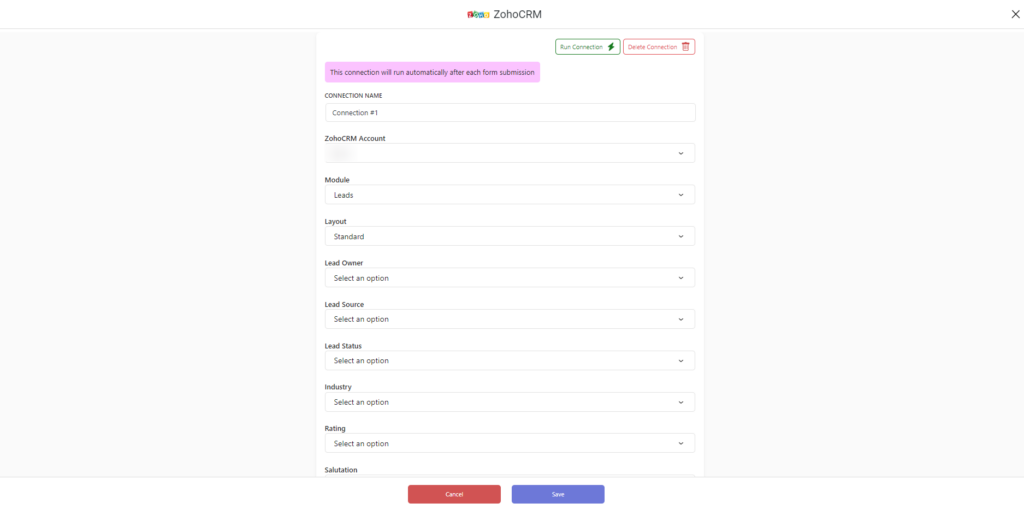Click the Connection Name input field
The width and height of the screenshot is (1024, 509).
510,112
